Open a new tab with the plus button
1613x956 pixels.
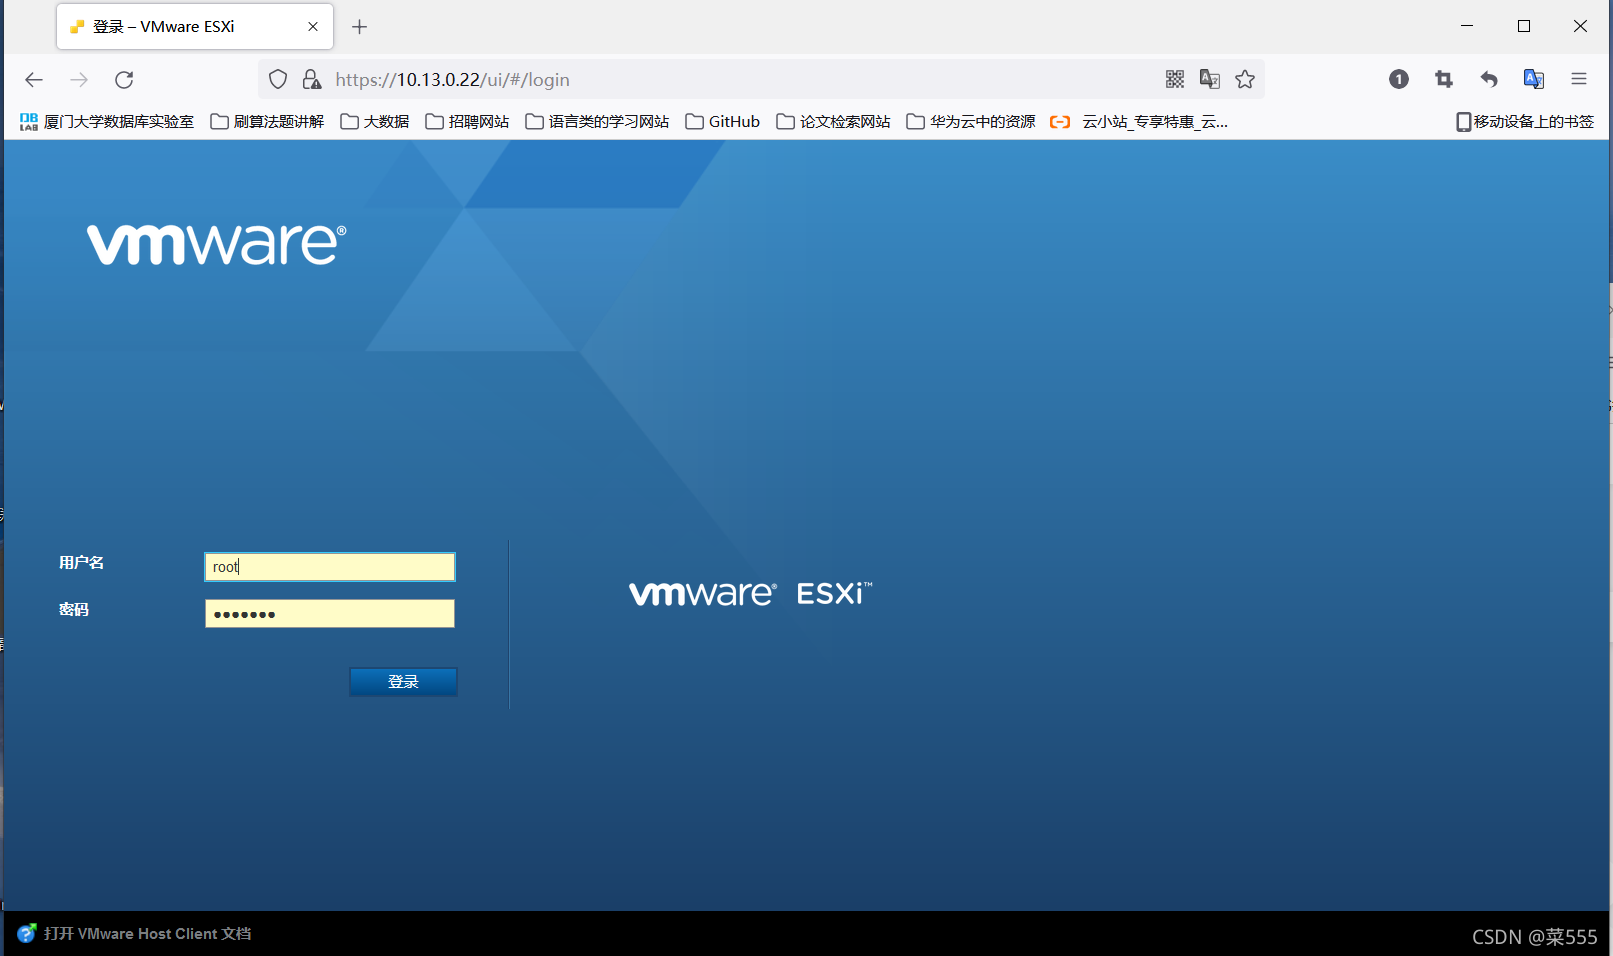coord(360,27)
